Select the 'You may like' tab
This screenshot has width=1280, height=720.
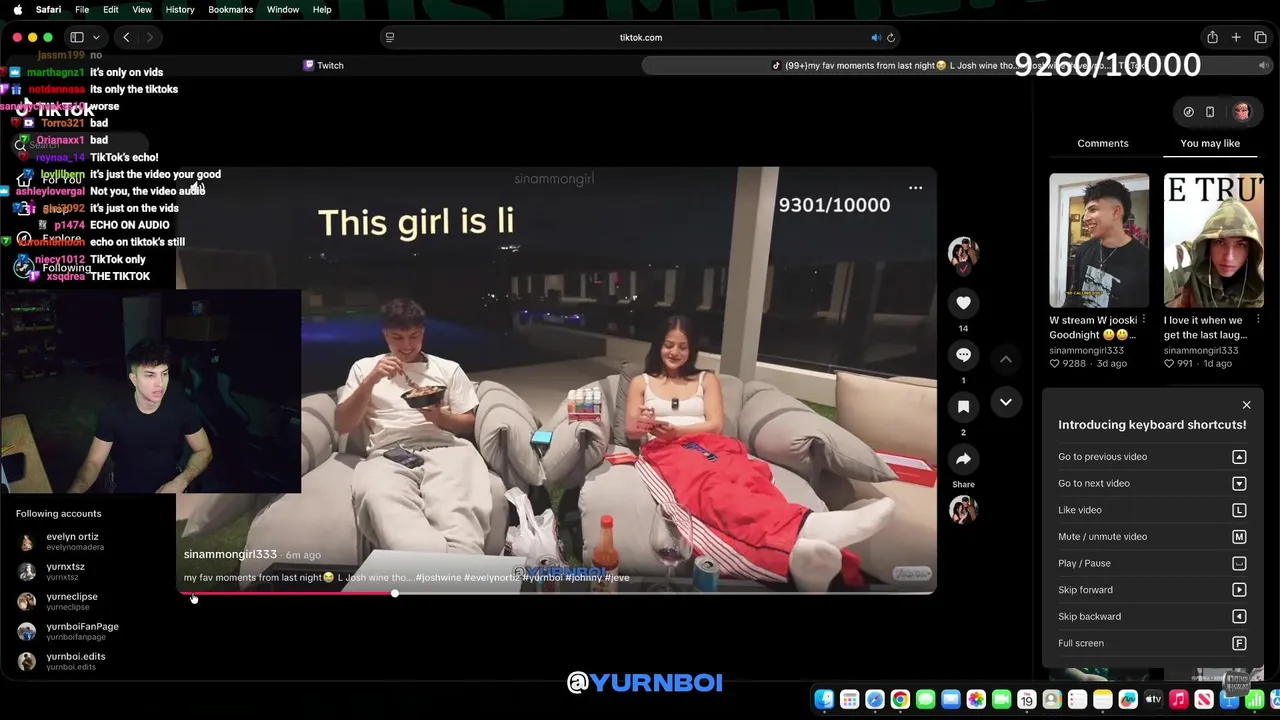point(1210,143)
